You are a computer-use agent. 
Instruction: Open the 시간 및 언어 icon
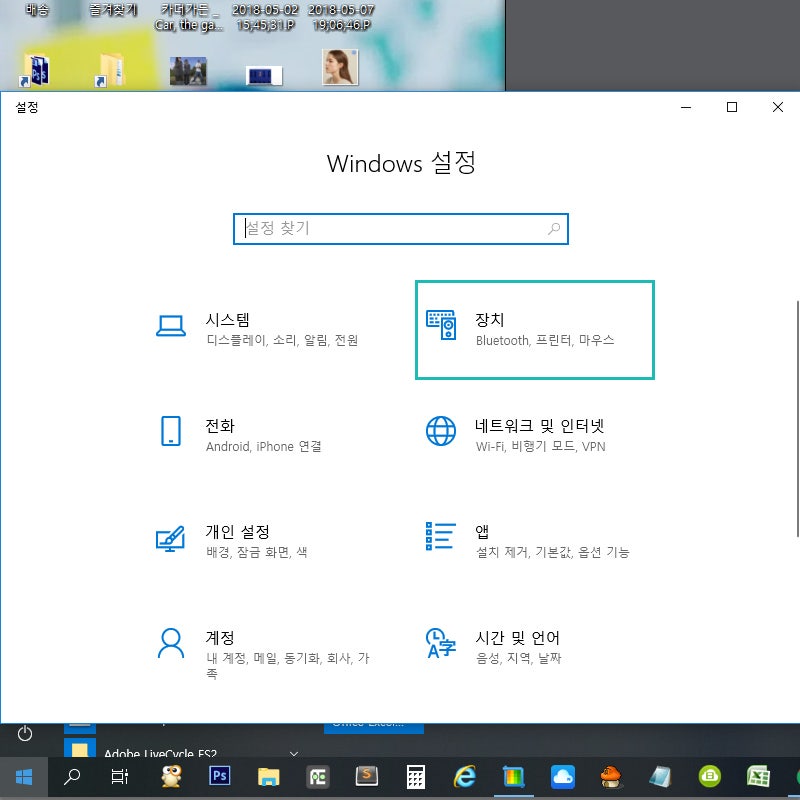pyautogui.click(x=441, y=643)
